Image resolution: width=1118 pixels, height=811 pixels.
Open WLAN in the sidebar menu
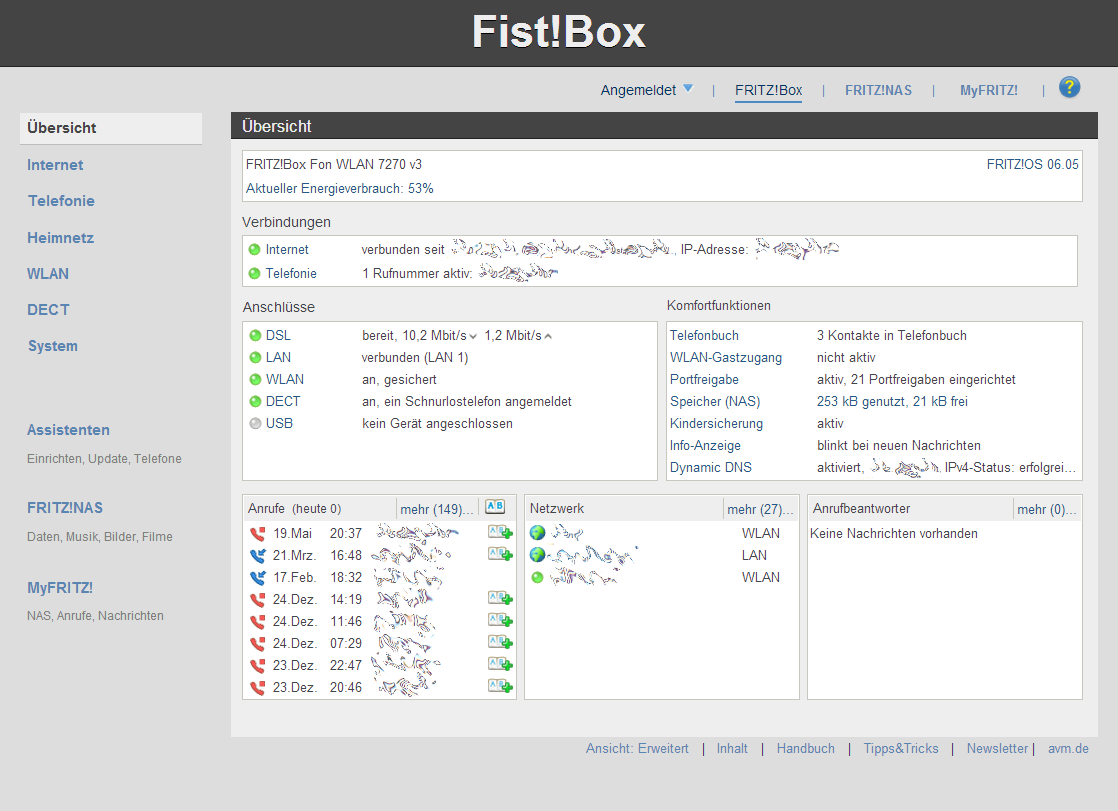coord(48,273)
